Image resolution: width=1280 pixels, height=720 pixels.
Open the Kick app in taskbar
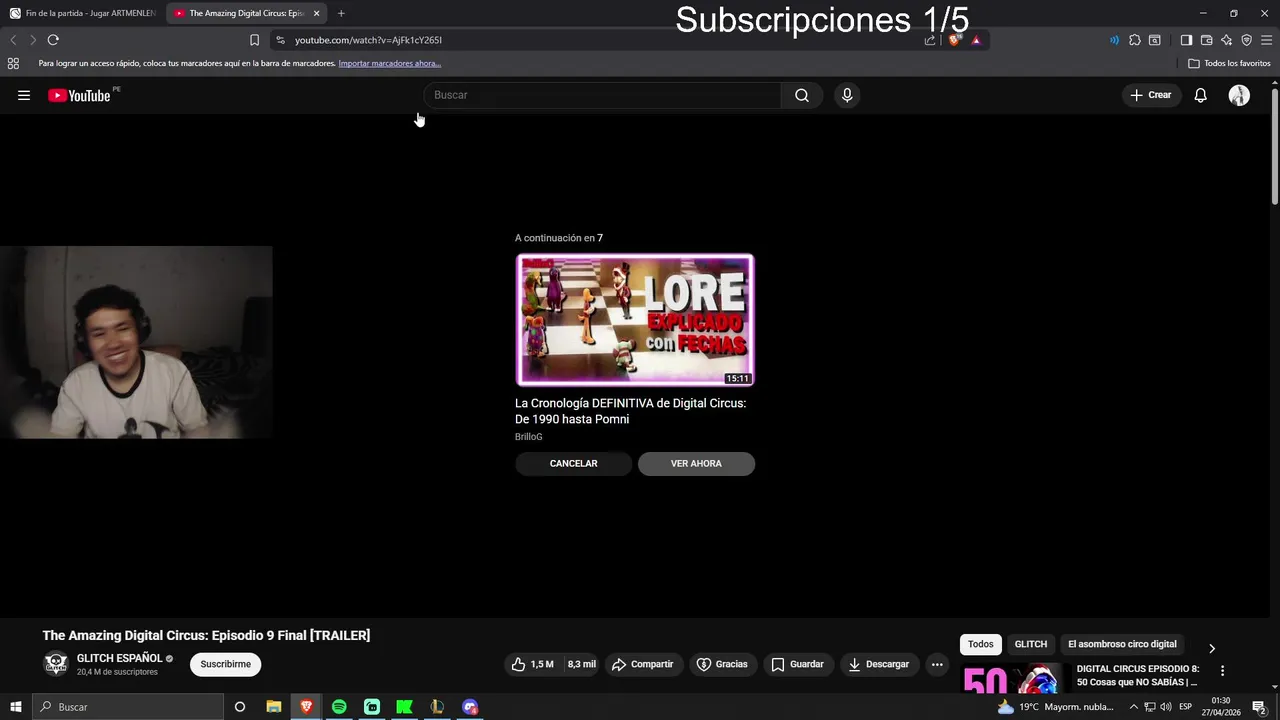pos(404,707)
